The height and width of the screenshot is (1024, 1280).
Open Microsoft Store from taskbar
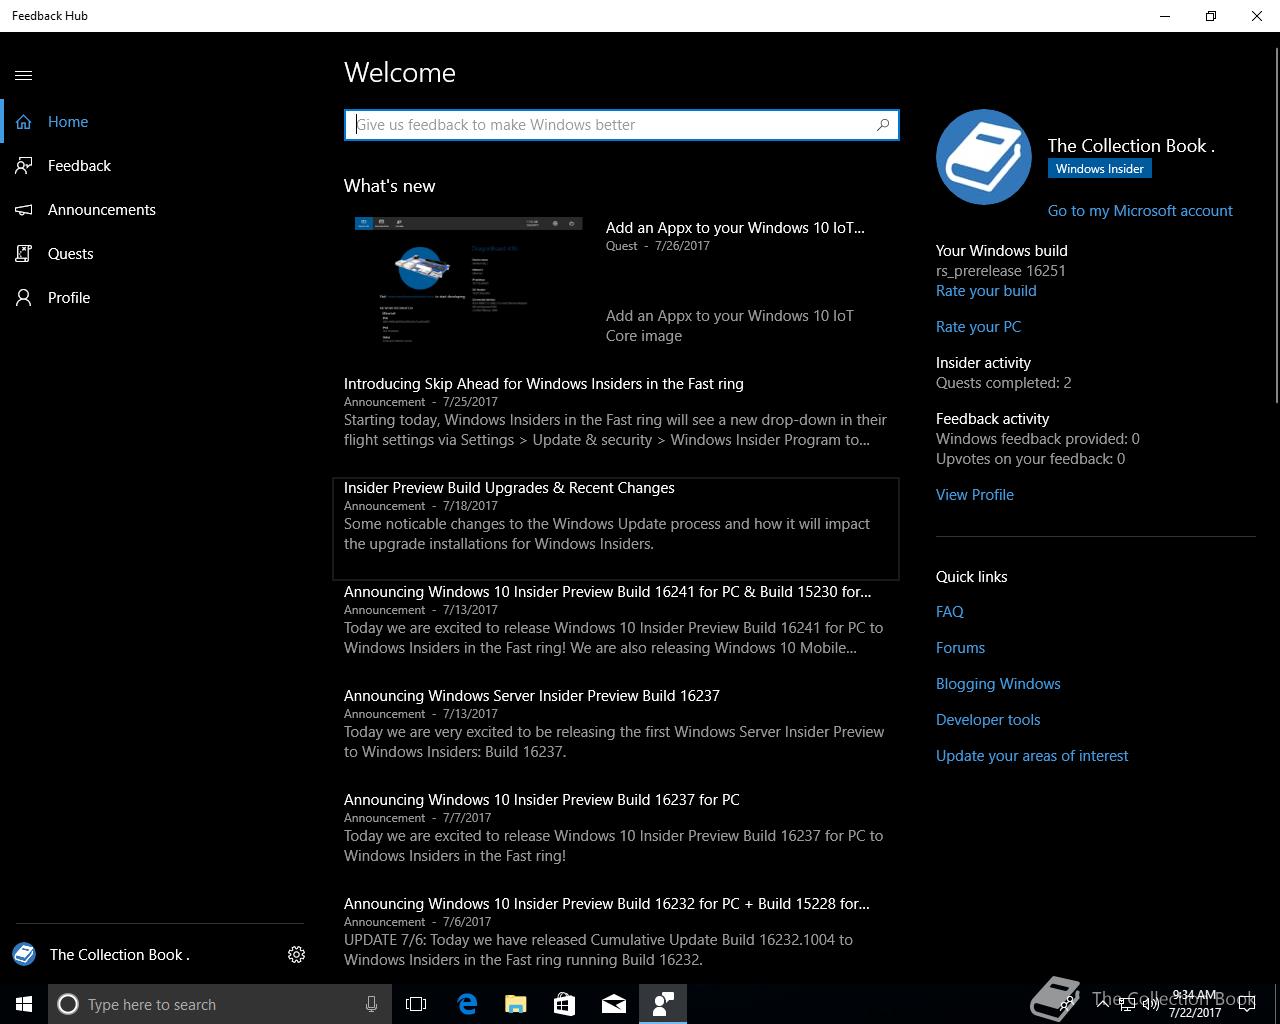pyautogui.click(x=564, y=1004)
